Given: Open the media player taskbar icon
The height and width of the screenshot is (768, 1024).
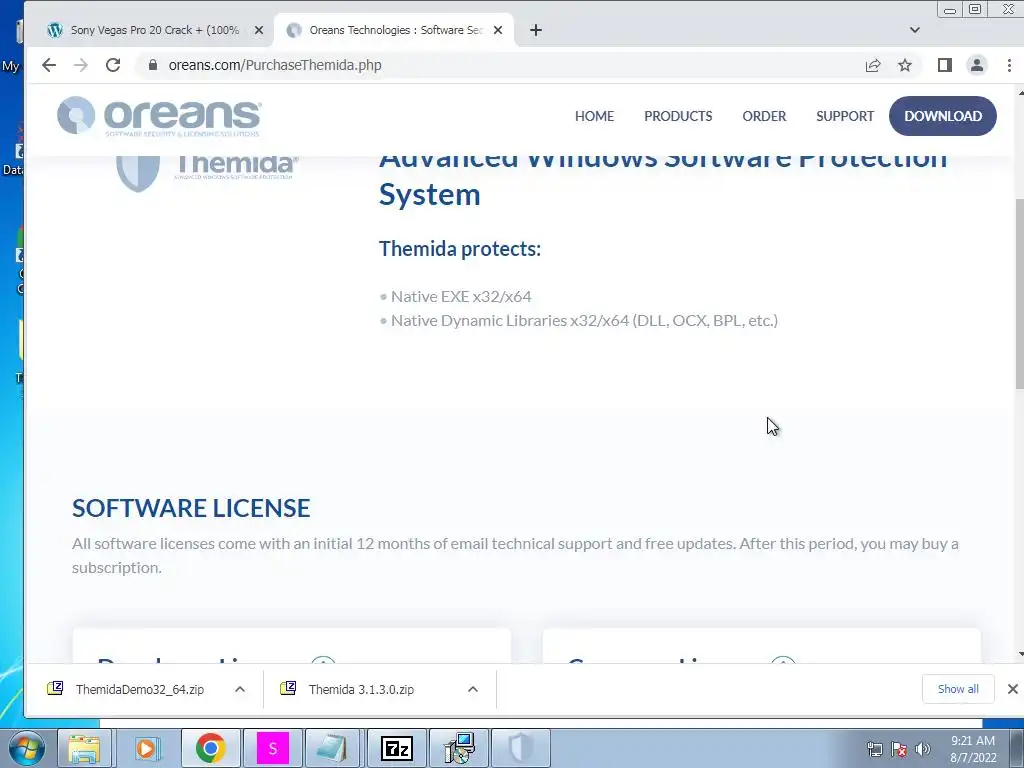Looking at the screenshot, I should coord(147,748).
